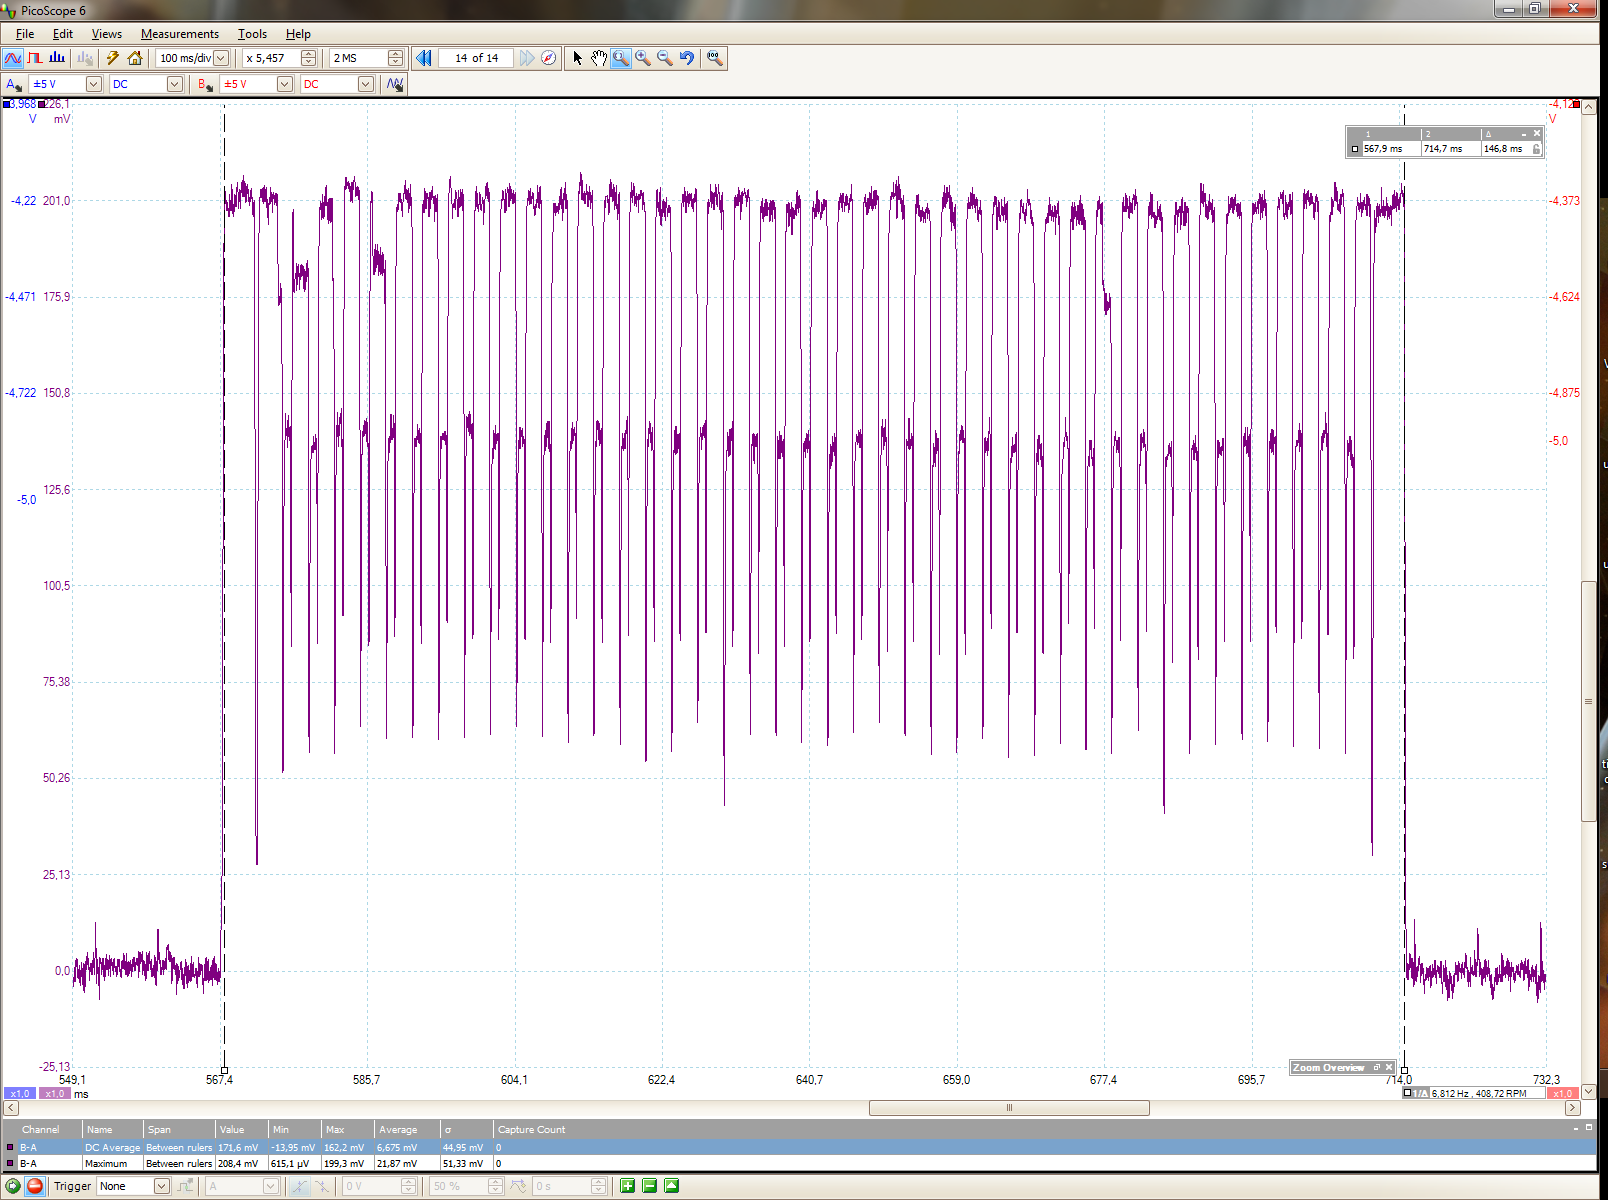
Task: Add a measurement with green plus
Action: pyautogui.click(x=627, y=1186)
